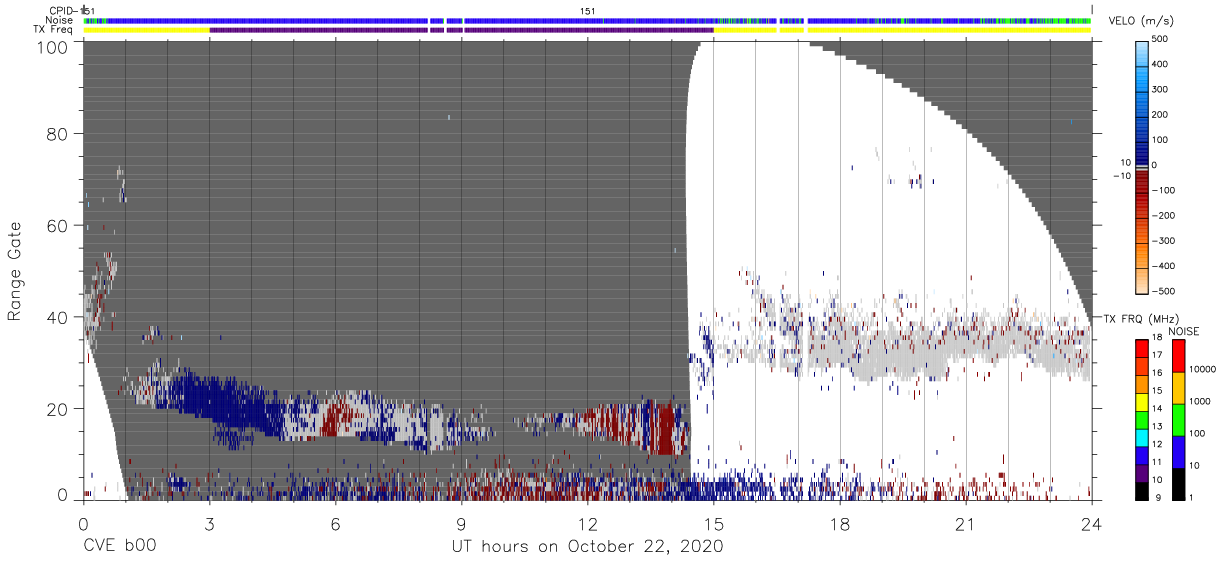The width and height of the screenshot is (1228, 567).
Task: Click the TX Freq row label at top left
Action: coord(54,29)
